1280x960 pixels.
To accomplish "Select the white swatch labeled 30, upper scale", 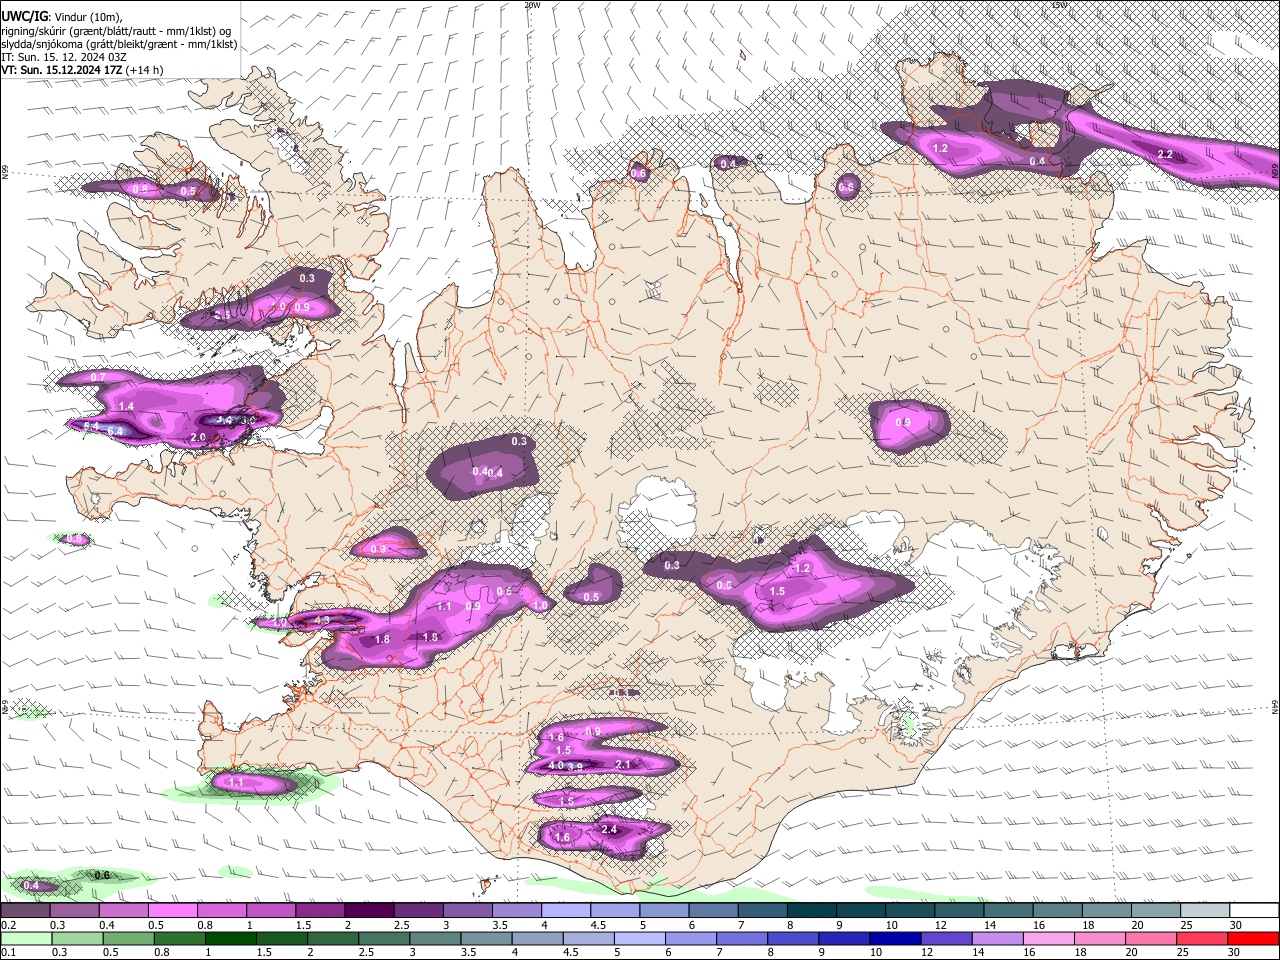I will (1255, 911).
